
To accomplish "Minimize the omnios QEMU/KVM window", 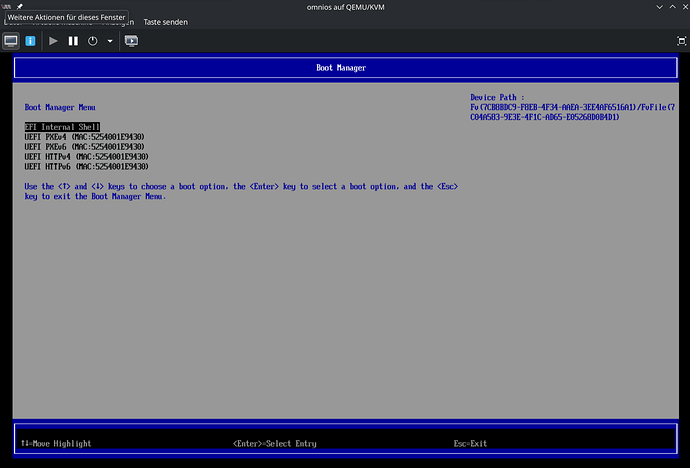I will 659,7.
